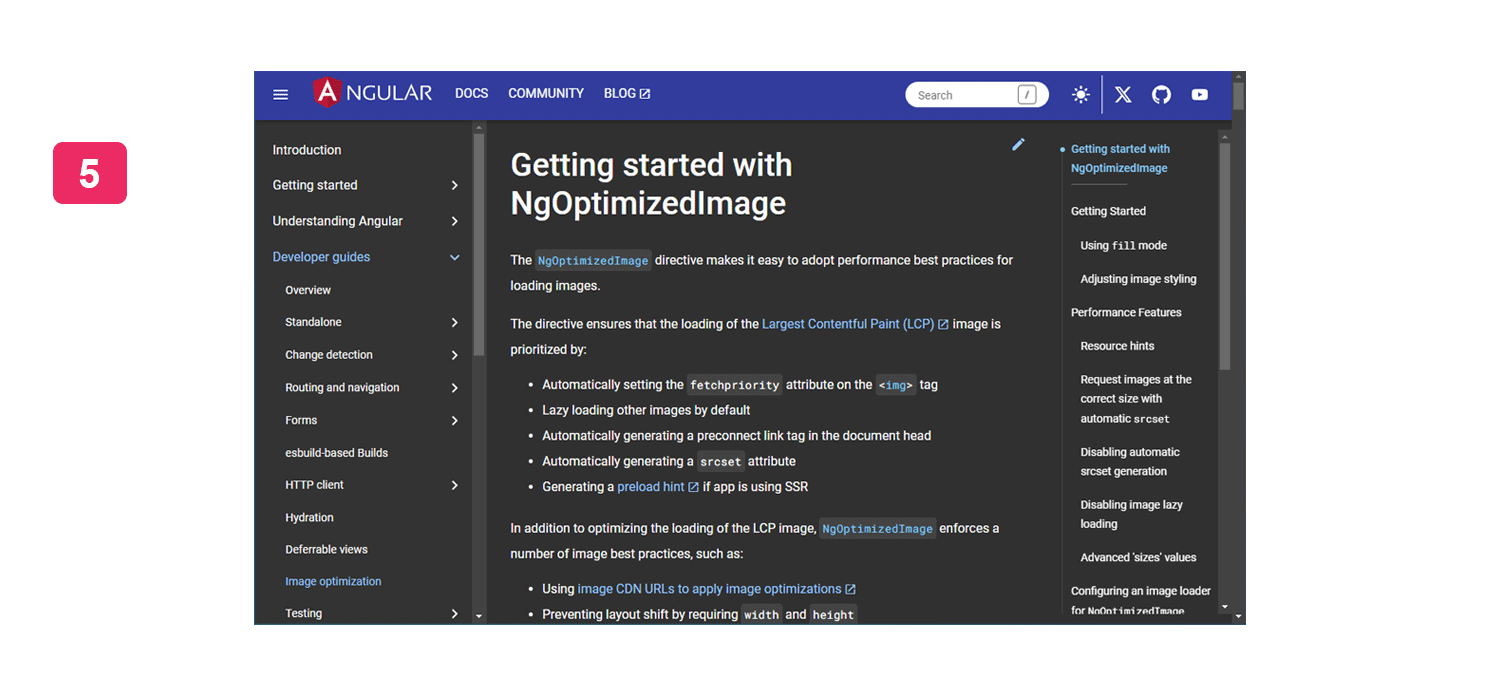The width and height of the screenshot is (1500, 696).
Task: Select Image optimization in sidebar
Action: 333,581
